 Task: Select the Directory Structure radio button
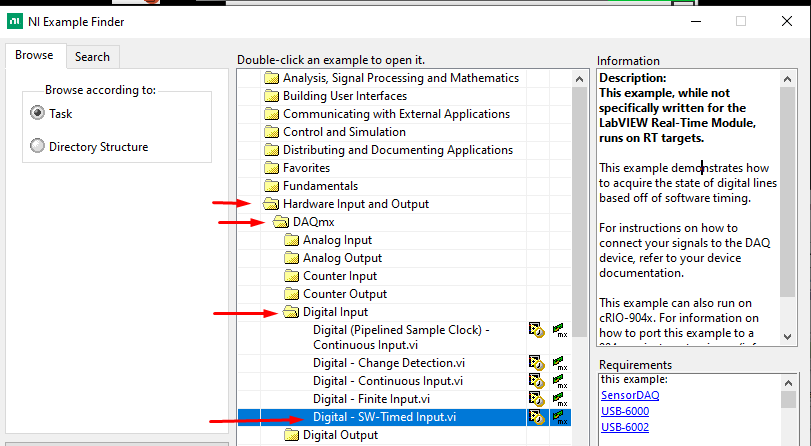click(x=38, y=147)
